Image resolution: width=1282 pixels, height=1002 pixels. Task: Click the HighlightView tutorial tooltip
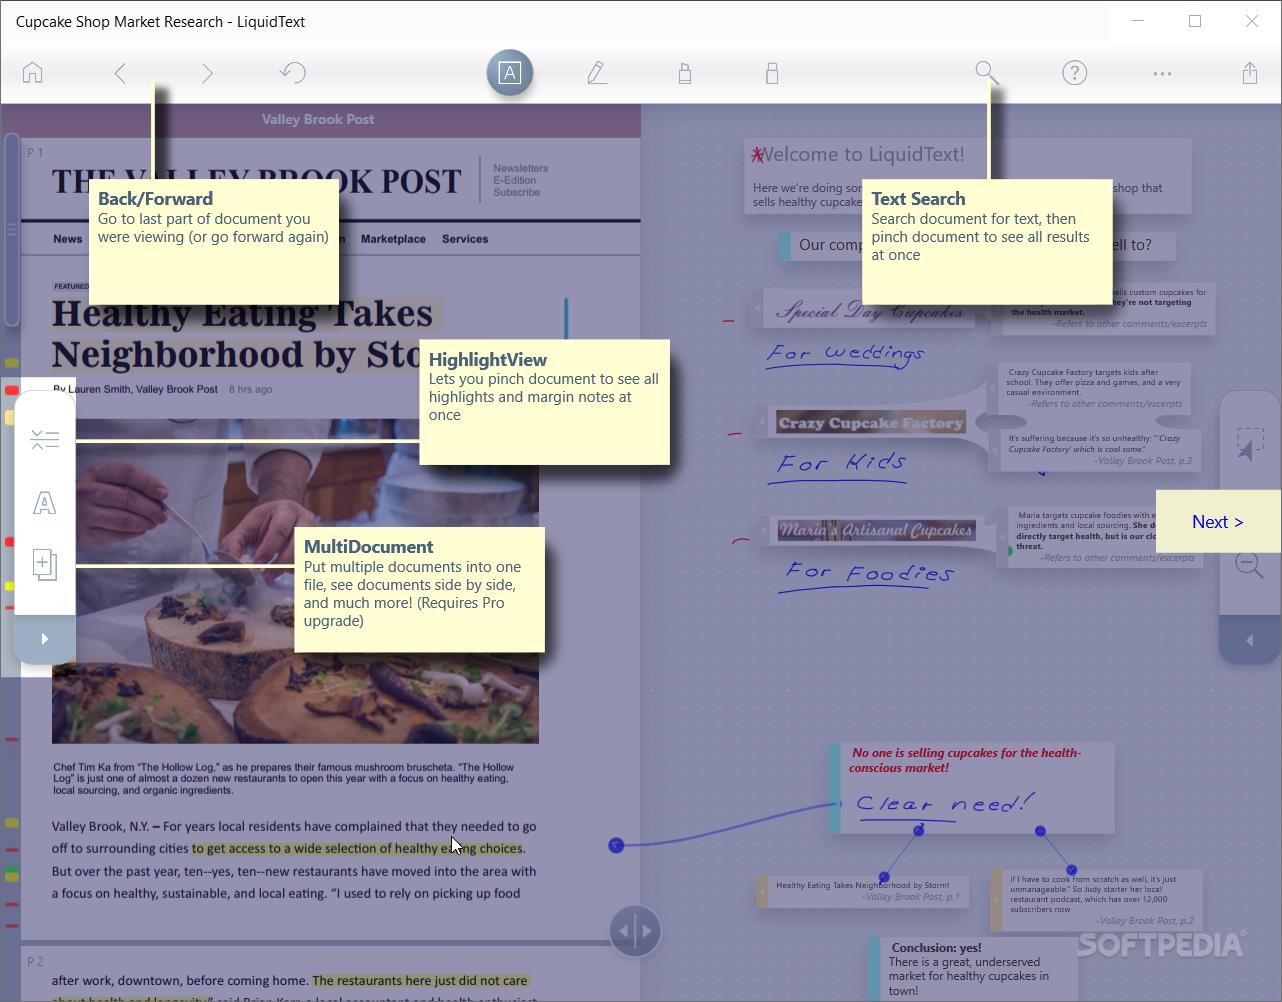point(544,402)
